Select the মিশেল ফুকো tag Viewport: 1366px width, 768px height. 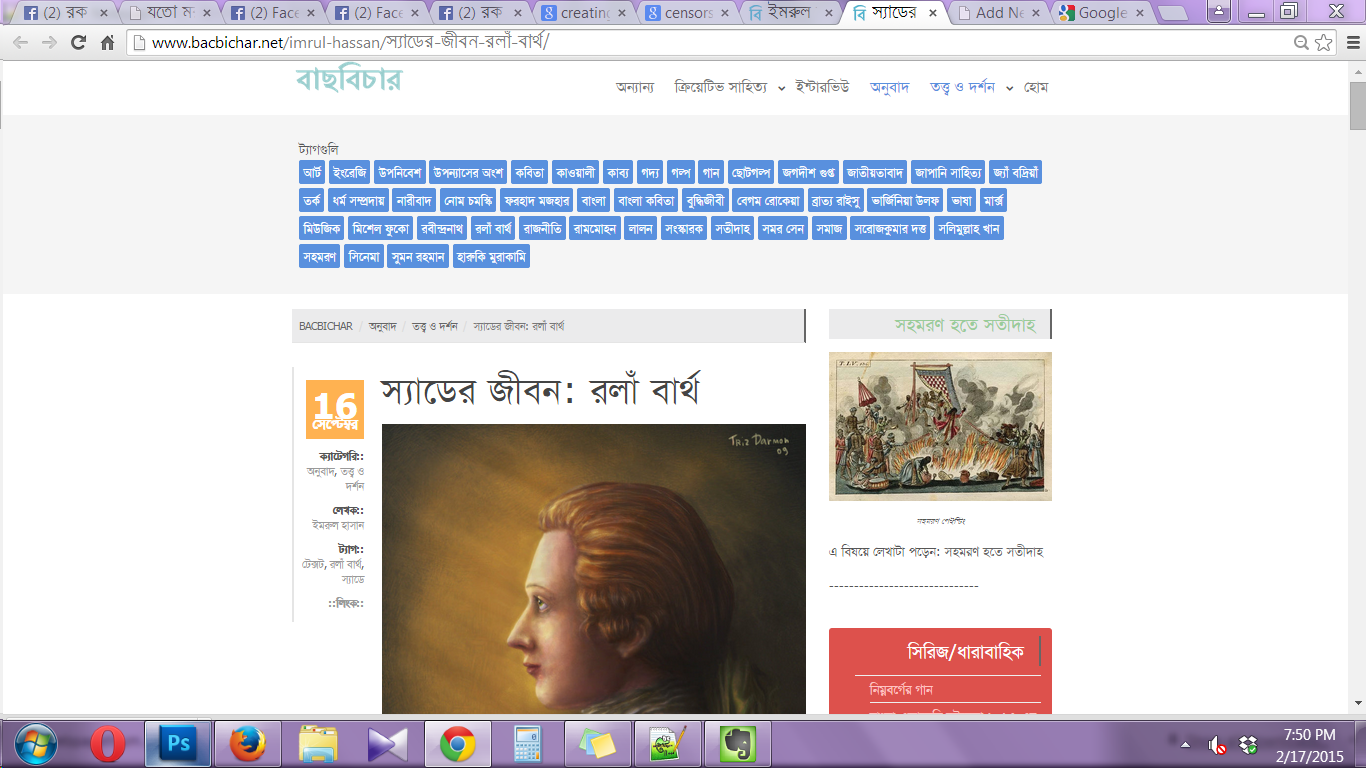(381, 228)
